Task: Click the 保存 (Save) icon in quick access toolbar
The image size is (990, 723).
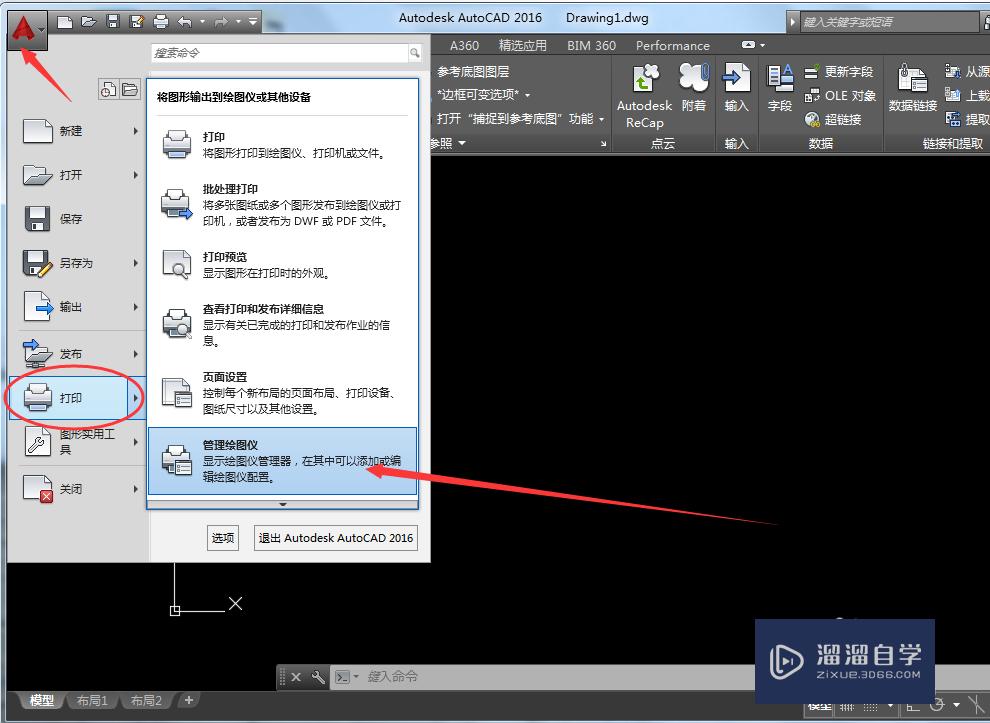Action: (x=112, y=21)
